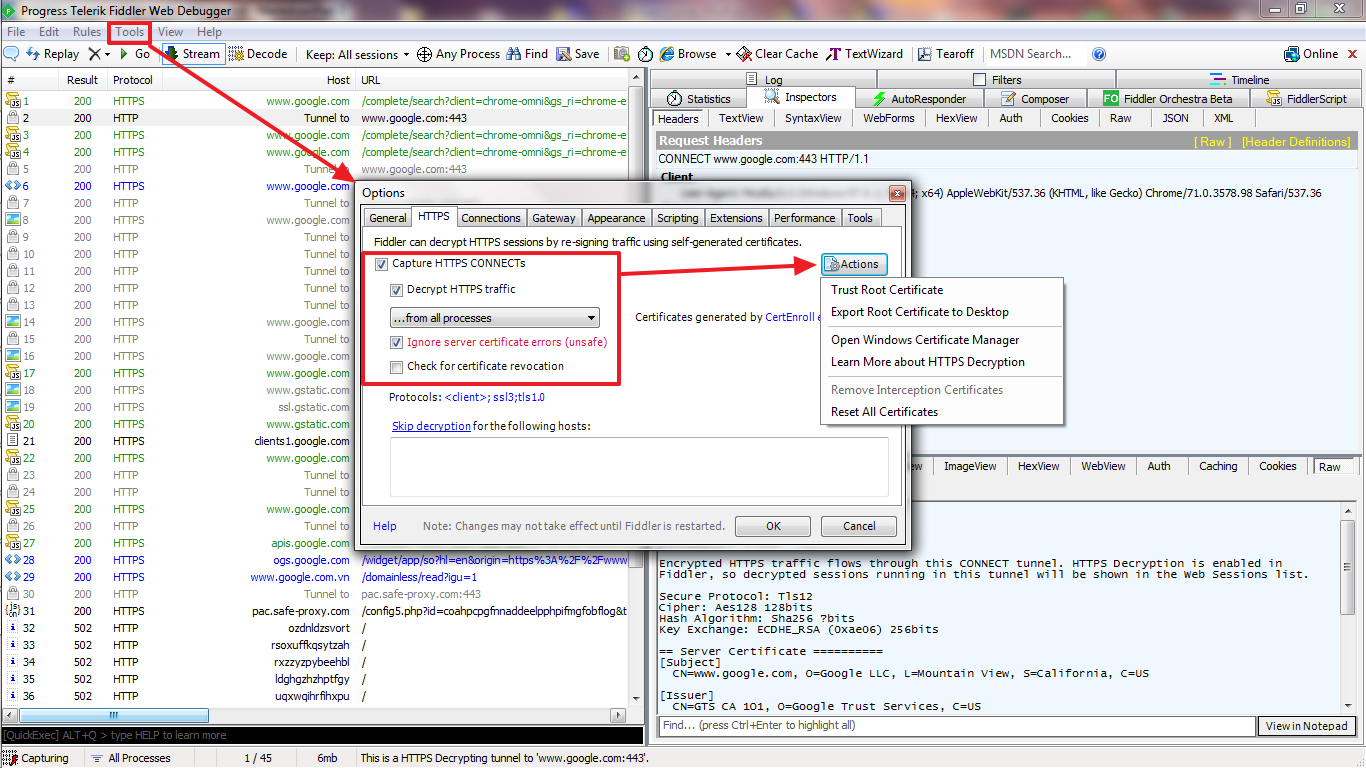Viewport: 1366px width, 768px height.
Task: Click the Capturing indicator in the status bar
Action: 37,758
